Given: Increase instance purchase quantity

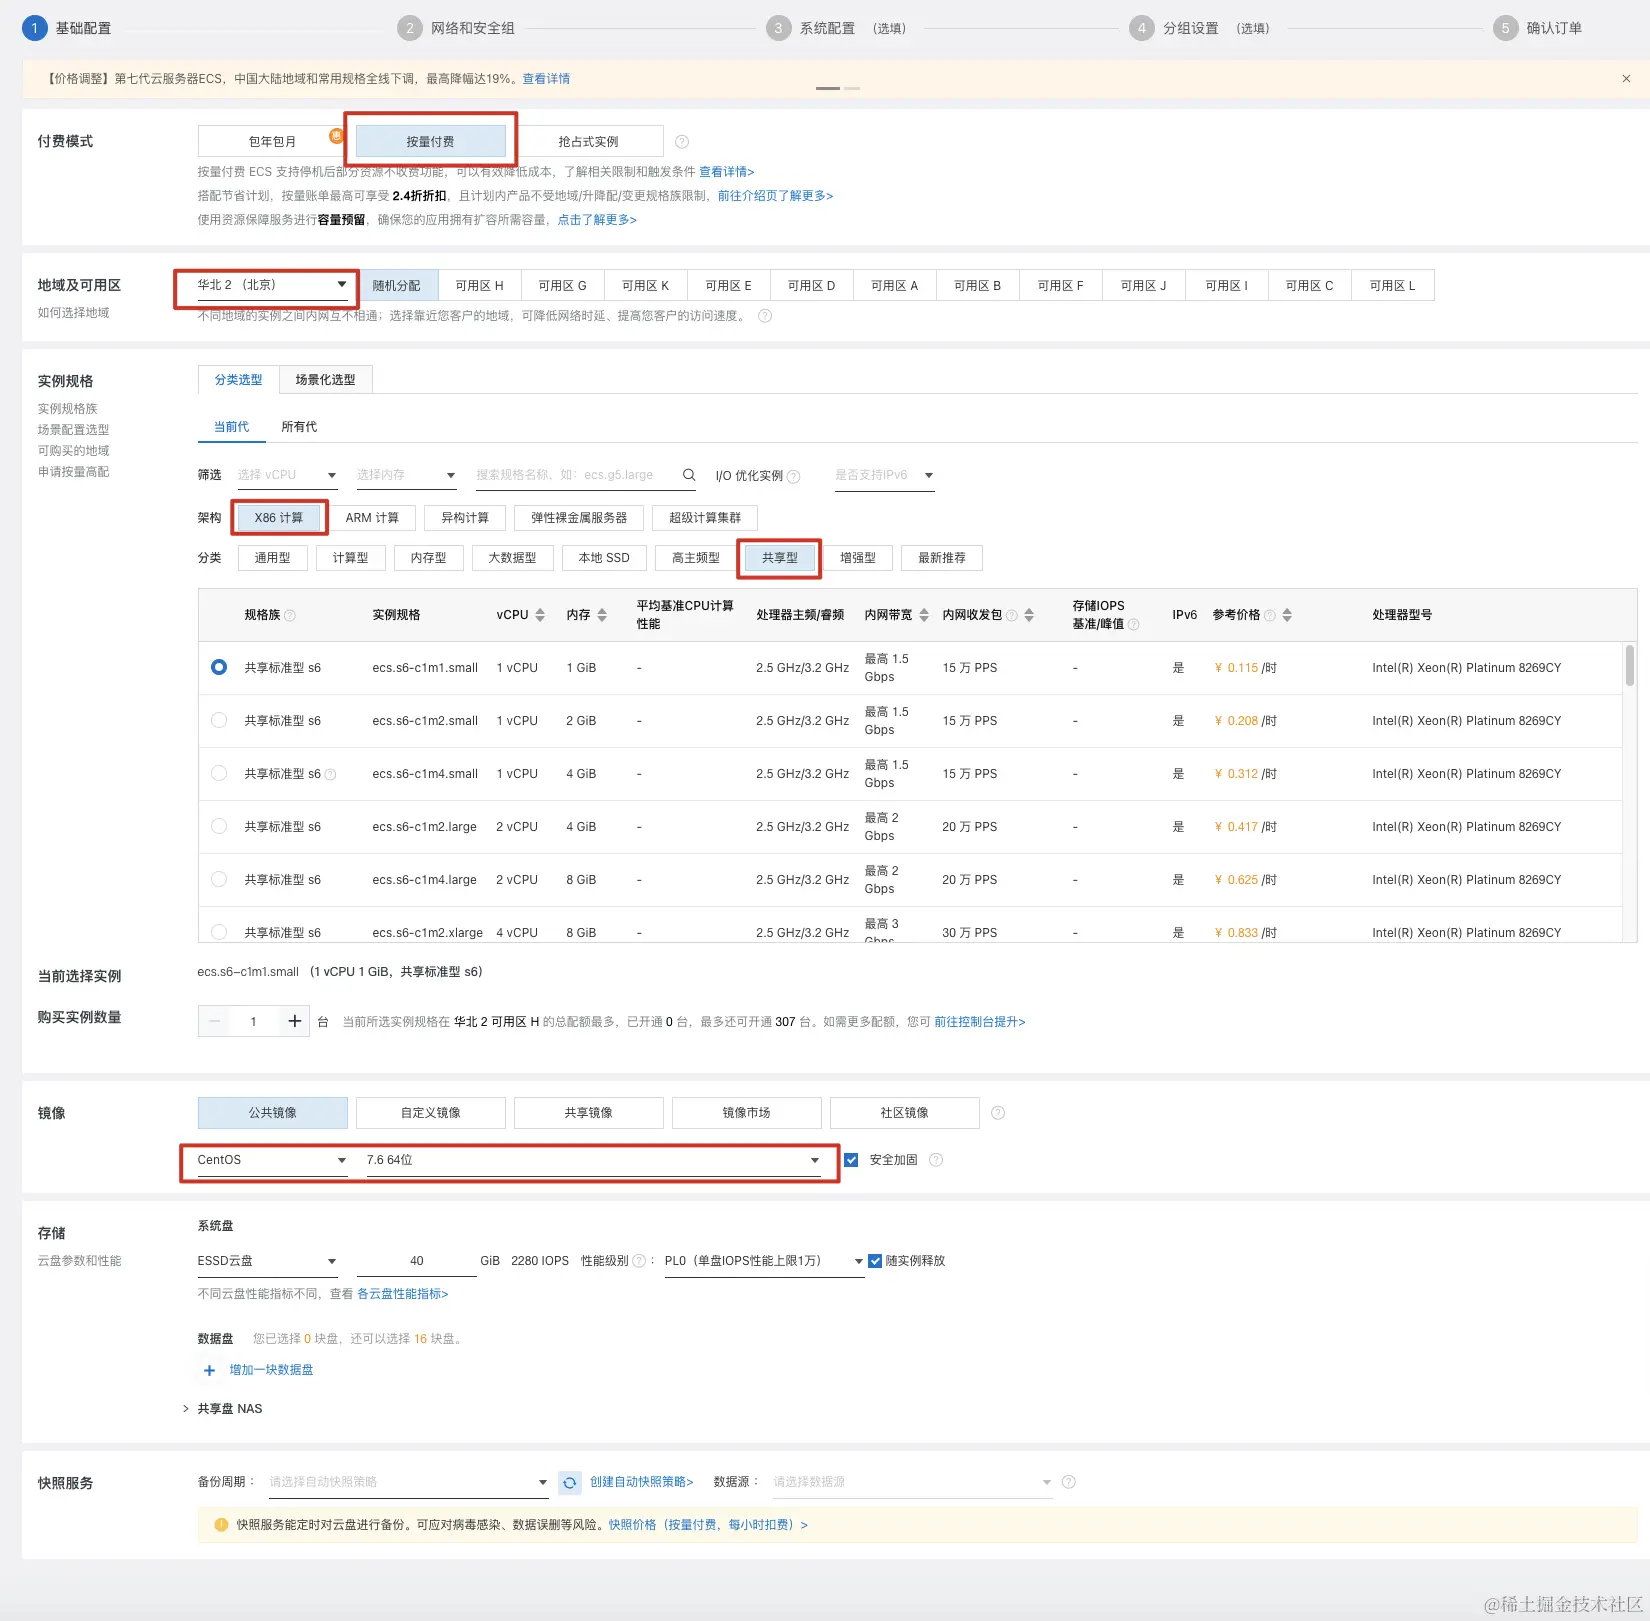Looking at the screenshot, I should click(x=294, y=1021).
